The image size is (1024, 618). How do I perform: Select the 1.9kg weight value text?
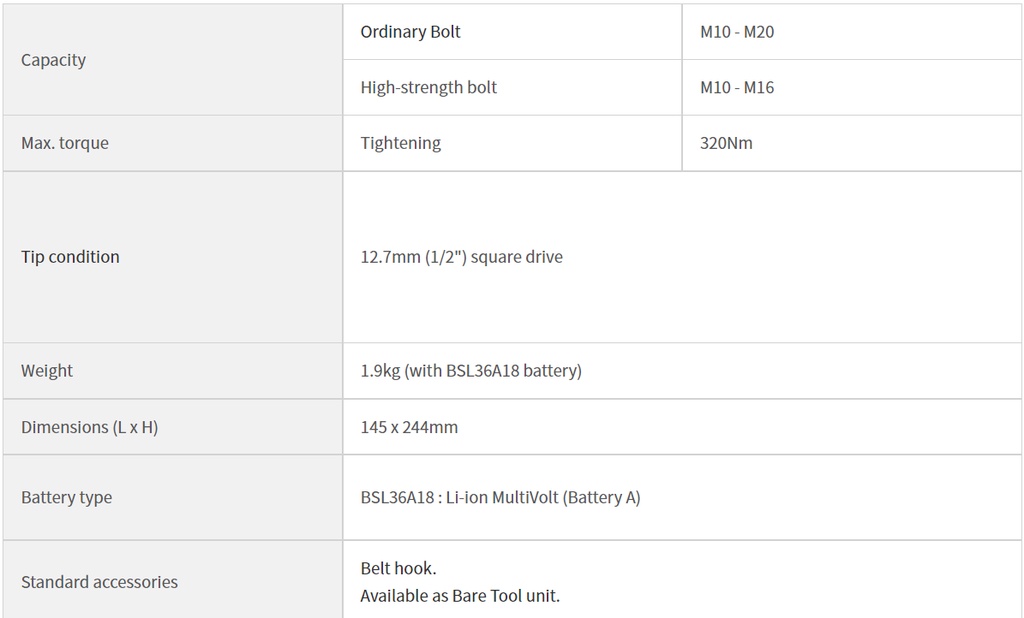(471, 370)
